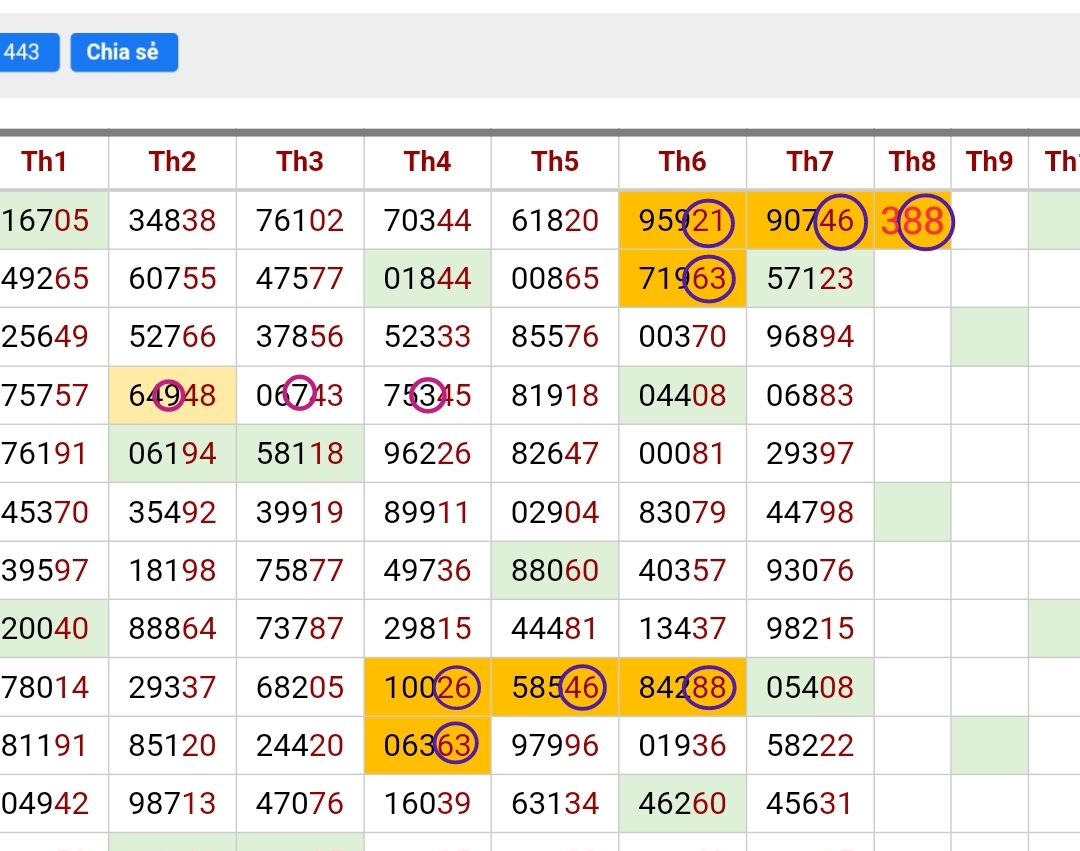Click the green cell 88060
1080x851 pixels.
554,570
